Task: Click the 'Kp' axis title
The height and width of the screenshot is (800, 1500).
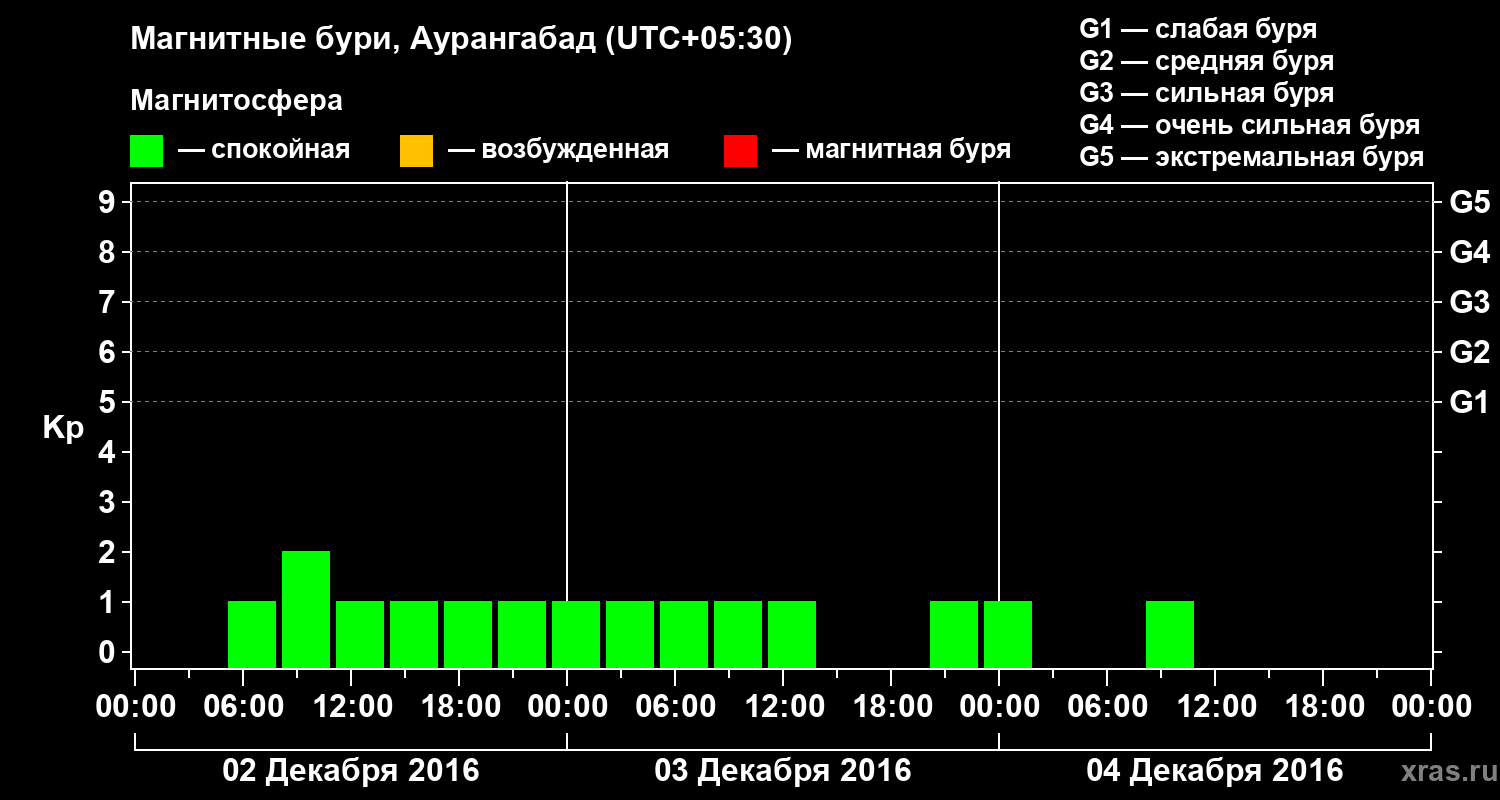Action: coord(63,428)
